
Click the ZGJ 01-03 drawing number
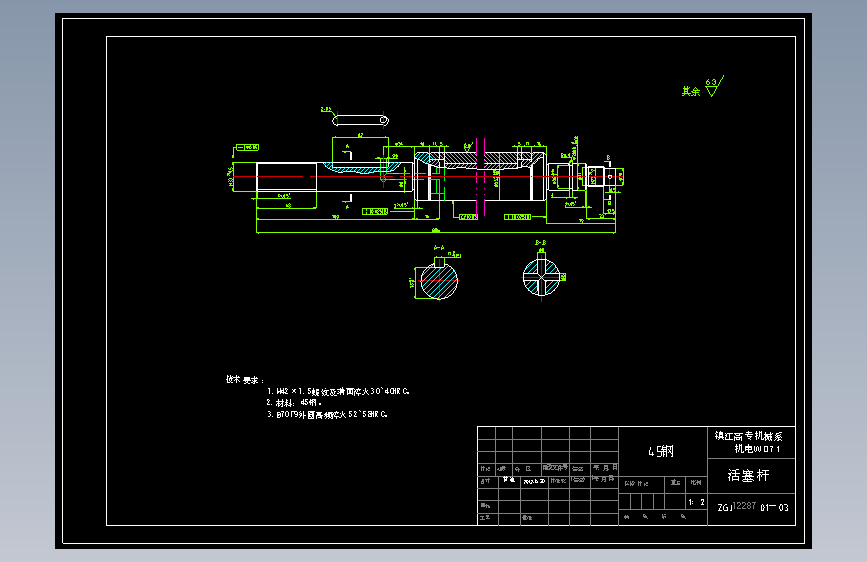pos(753,507)
